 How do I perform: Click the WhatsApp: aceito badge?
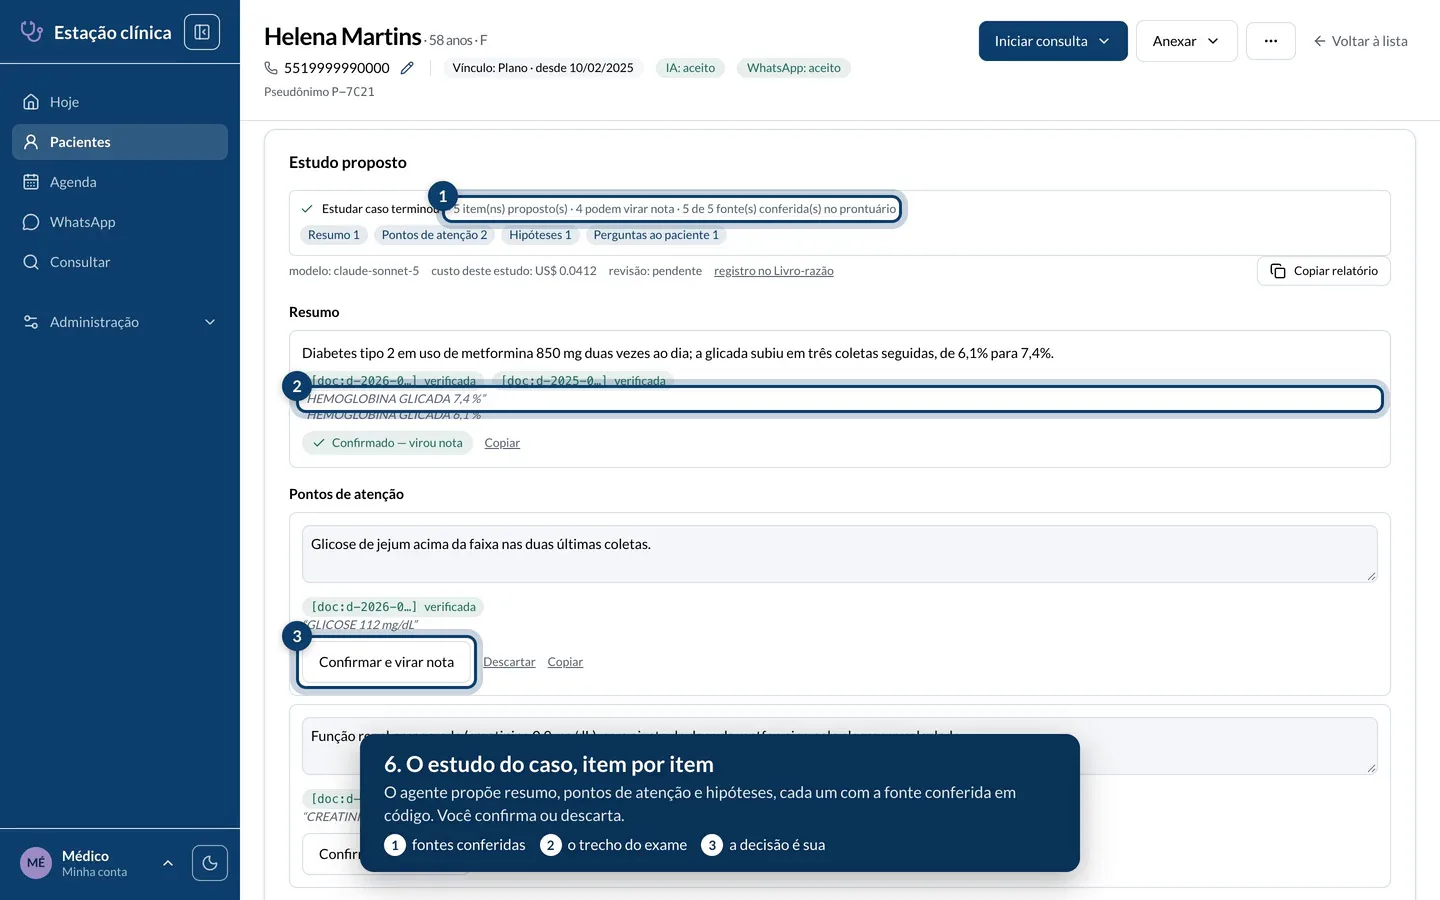tap(794, 68)
